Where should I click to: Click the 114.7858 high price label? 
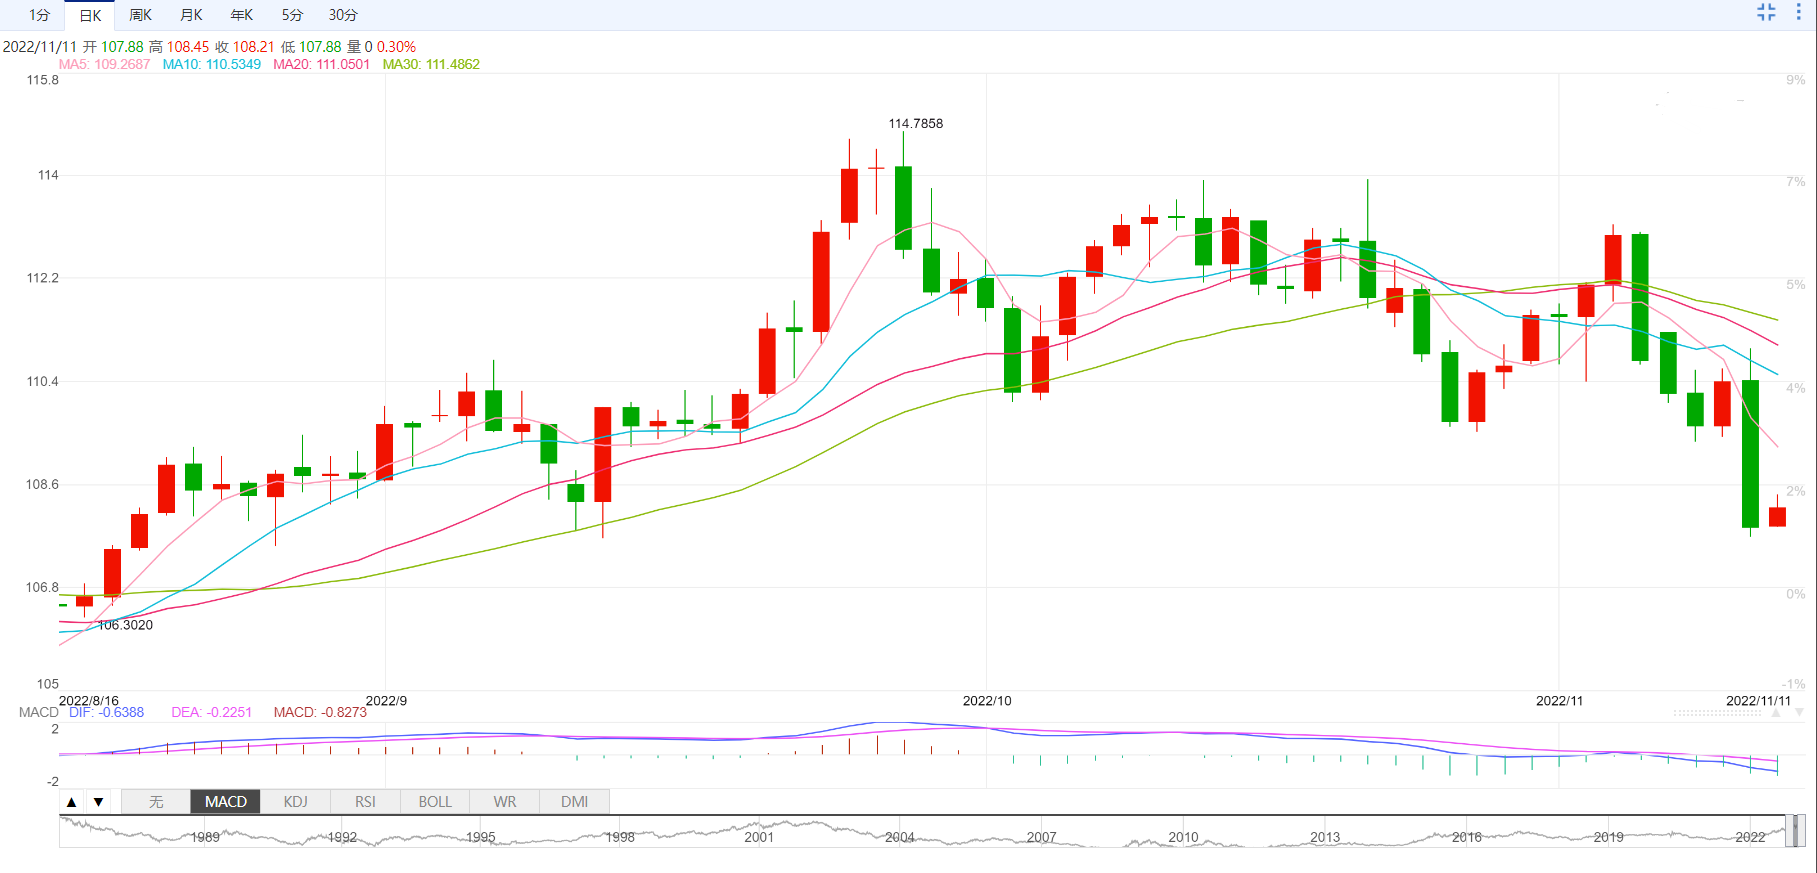click(x=916, y=124)
